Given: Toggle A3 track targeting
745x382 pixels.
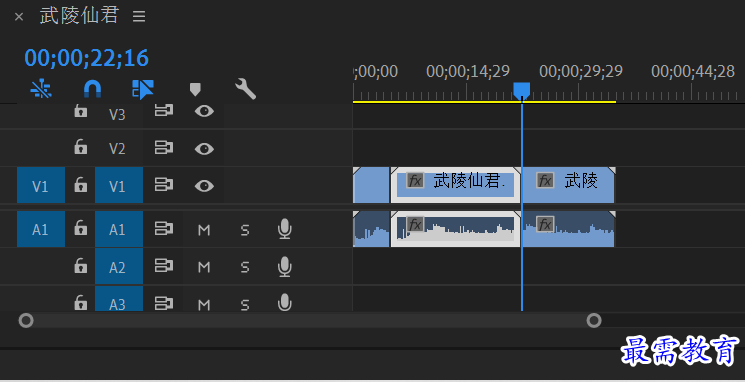Looking at the screenshot, I should 119,299.
